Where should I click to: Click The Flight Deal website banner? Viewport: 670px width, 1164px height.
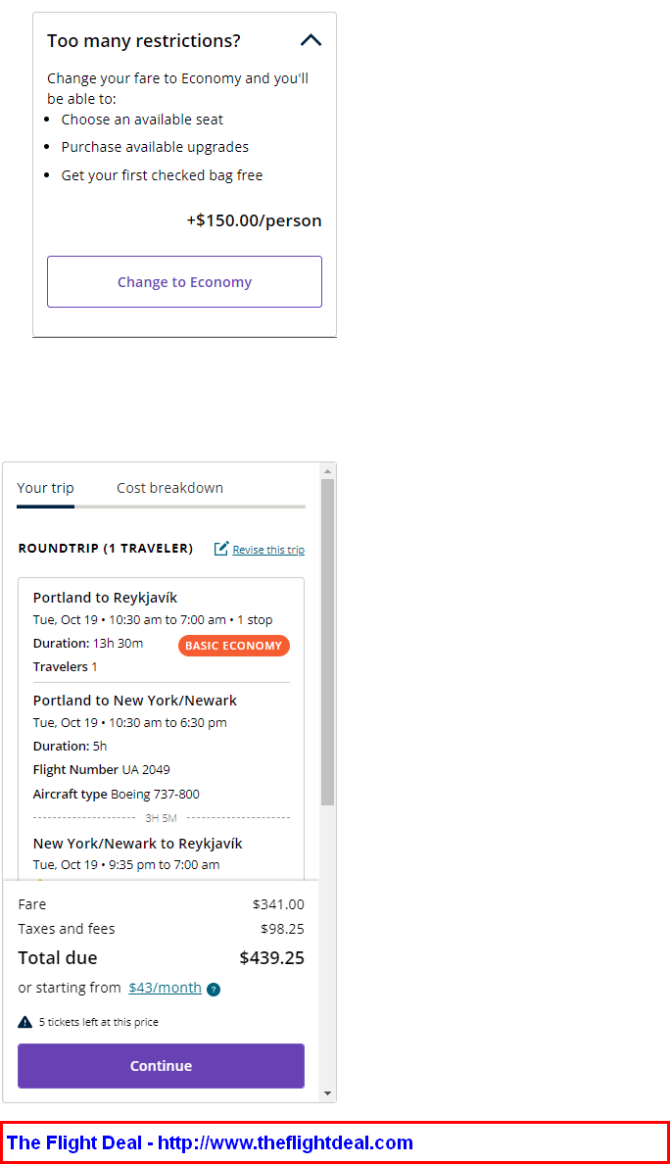pos(335,1142)
